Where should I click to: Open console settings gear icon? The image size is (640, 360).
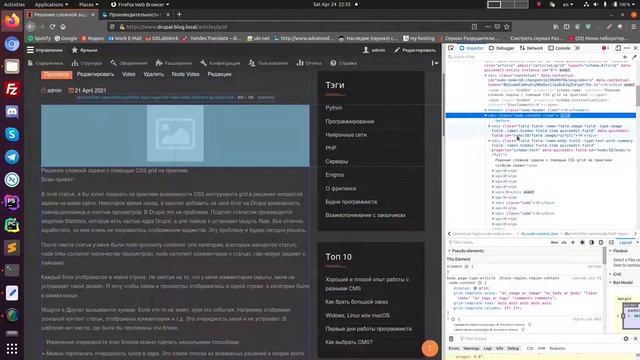(626, 339)
